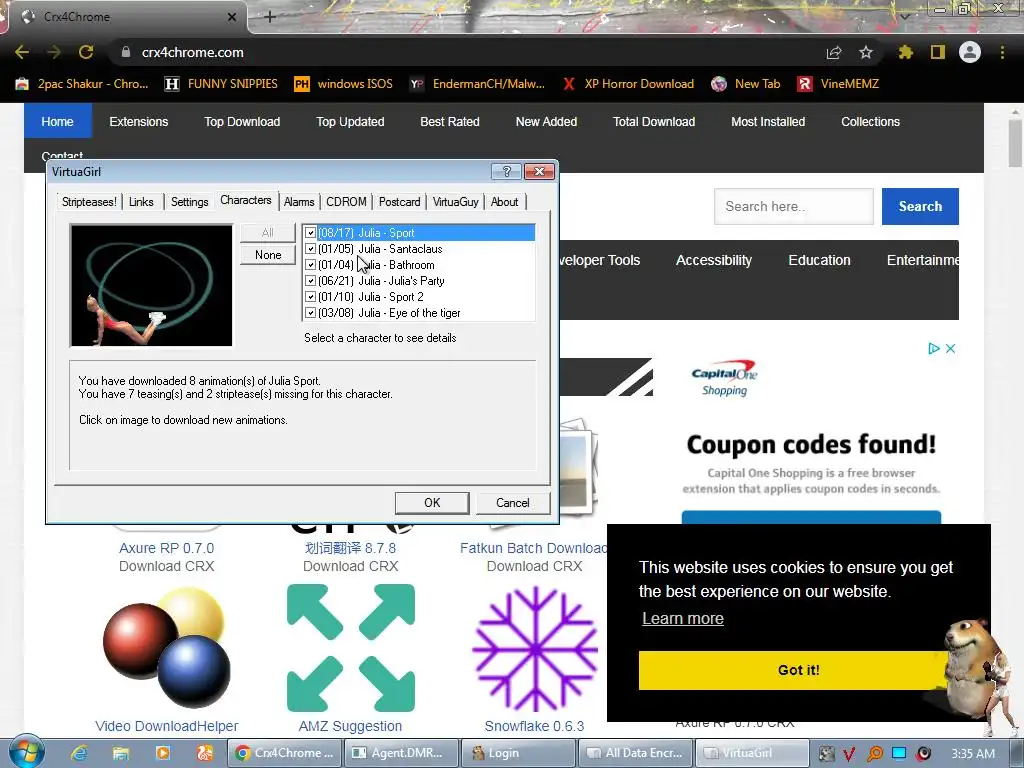The image size is (1024, 768).
Task: Open Windows Explorer folder icon in taskbar
Action: pos(121,753)
